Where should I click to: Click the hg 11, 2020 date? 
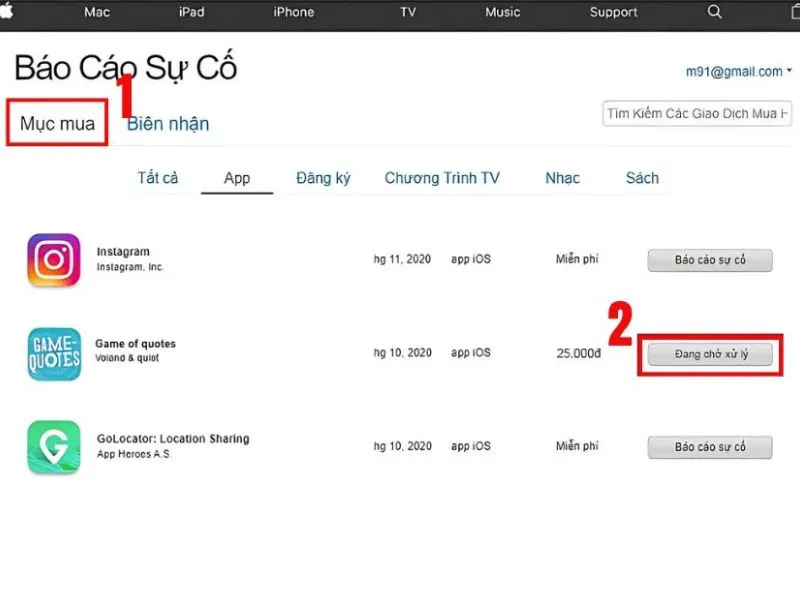(402, 259)
